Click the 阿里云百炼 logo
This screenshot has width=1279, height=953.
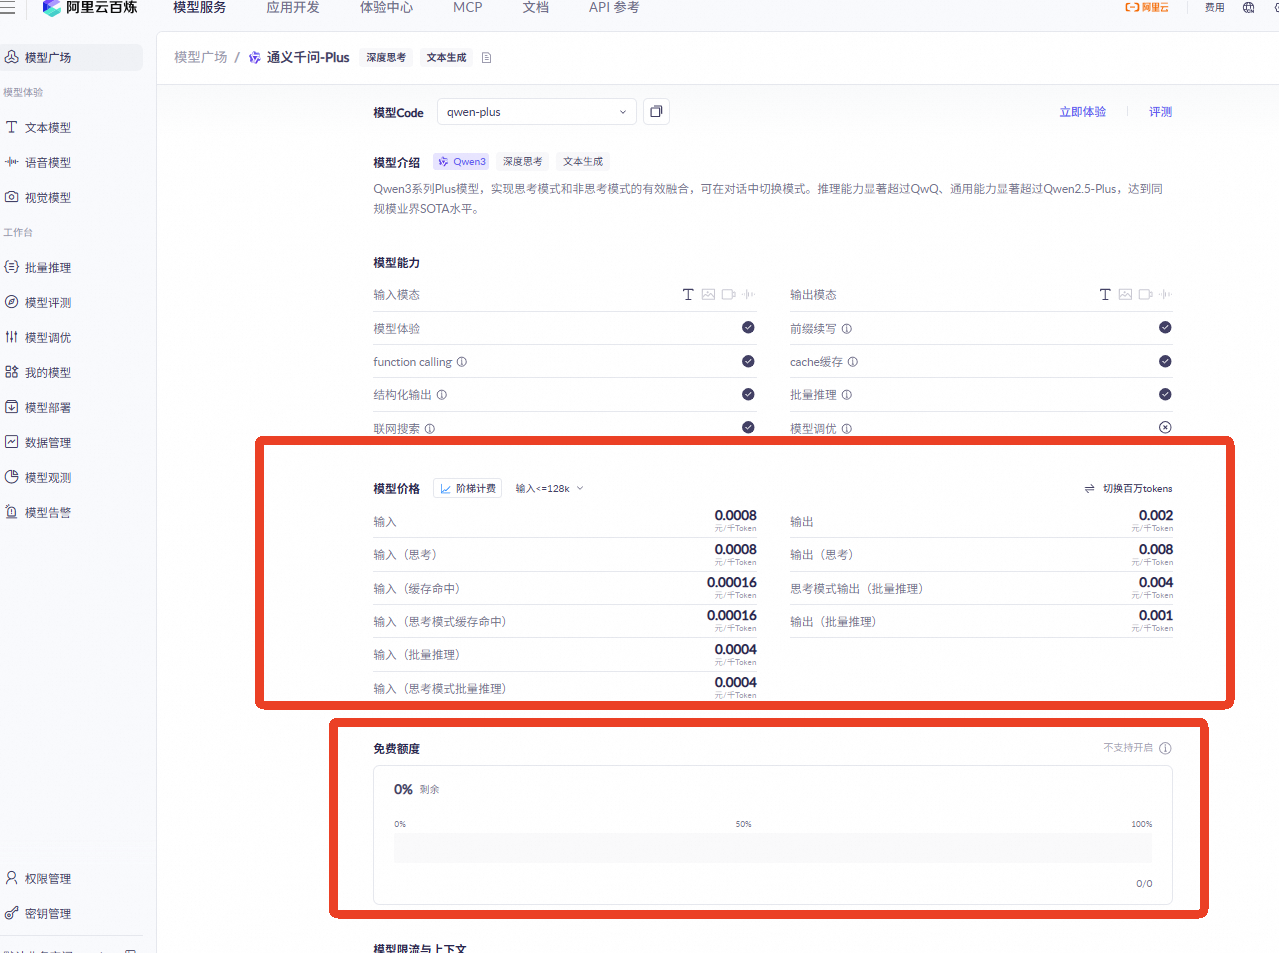point(90,8)
